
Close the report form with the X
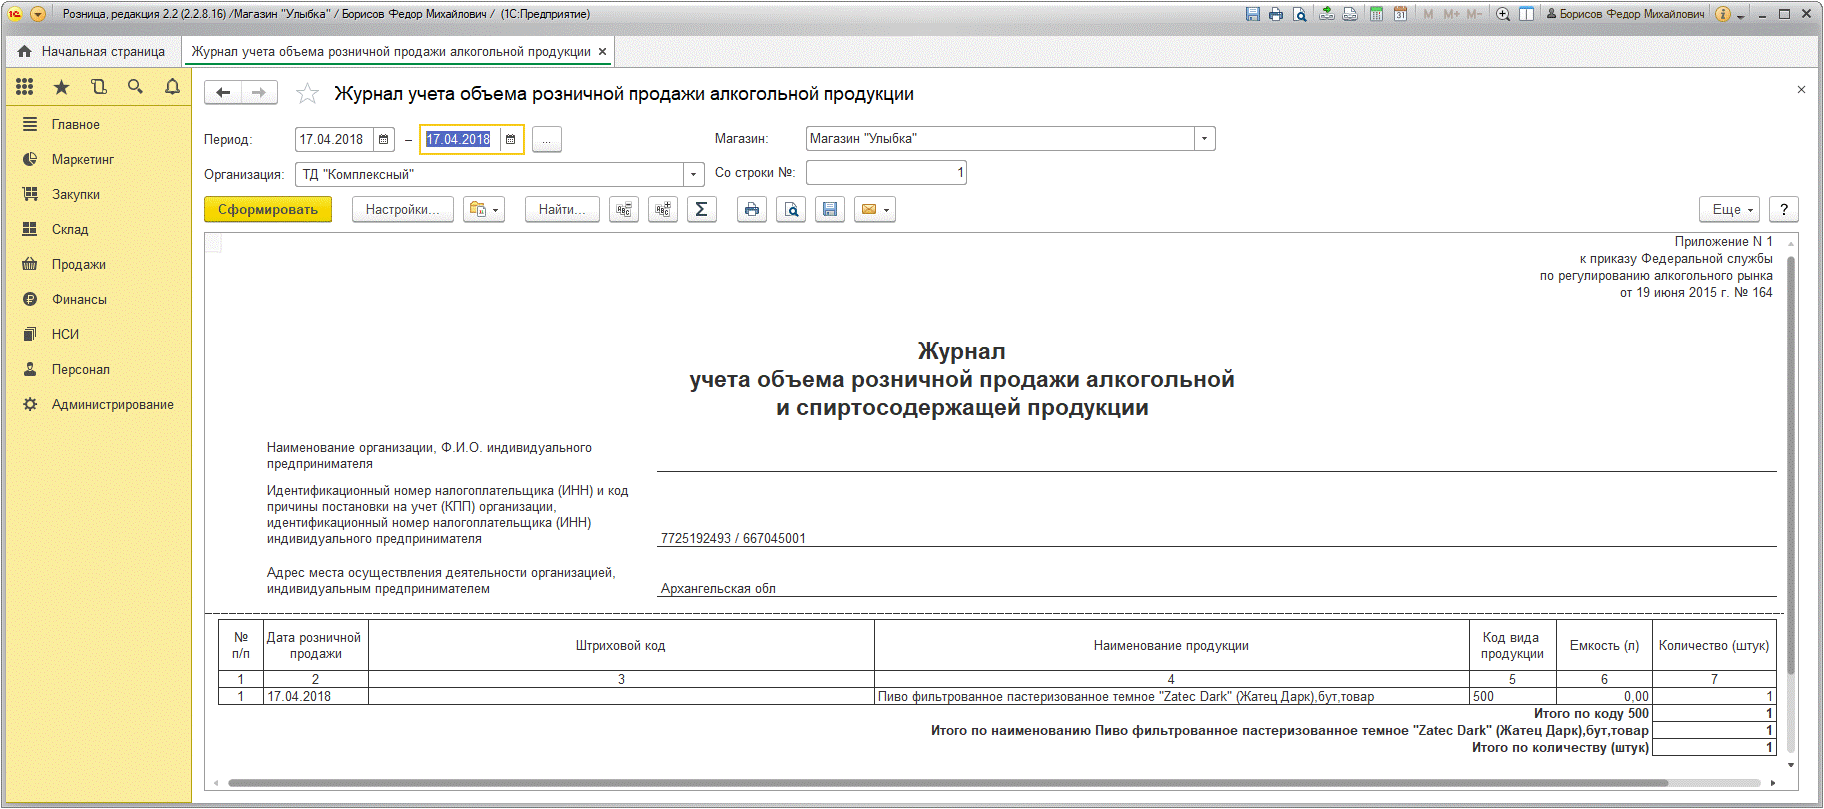1801,90
